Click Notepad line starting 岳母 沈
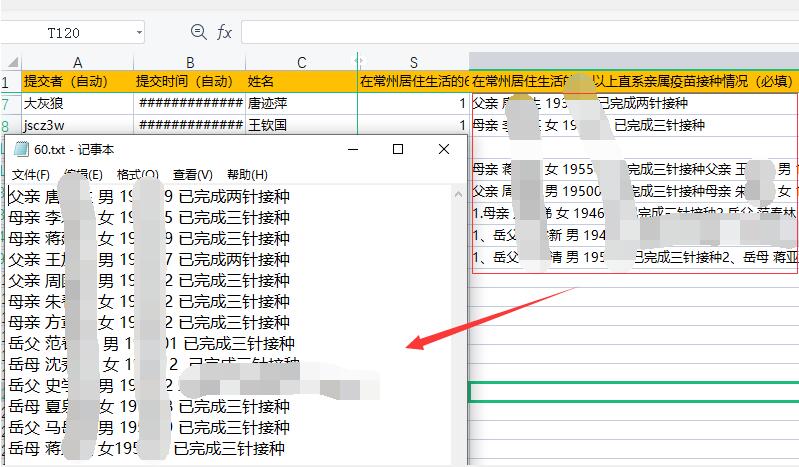This screenshot has width=799, height=467. pos(154,365)
